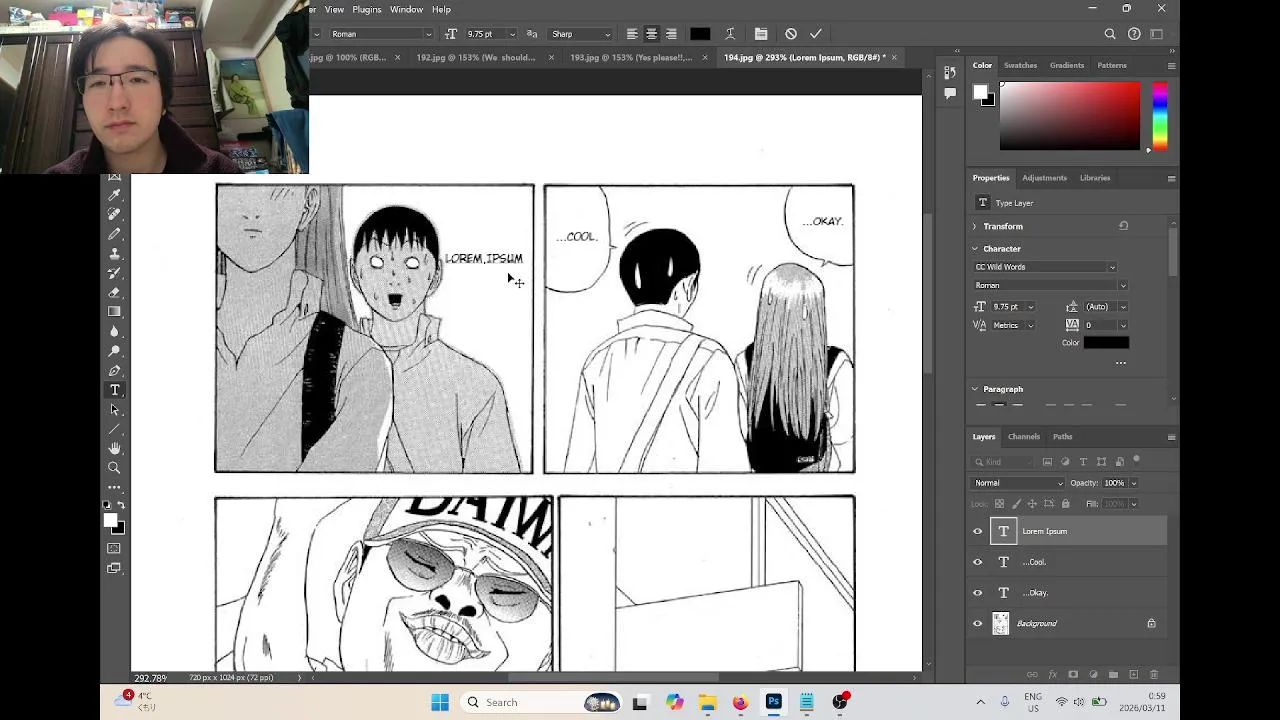Create a new layer from Layers panel
The width and height of the screenshot is (1280, 720).
tap(1133, 675)
